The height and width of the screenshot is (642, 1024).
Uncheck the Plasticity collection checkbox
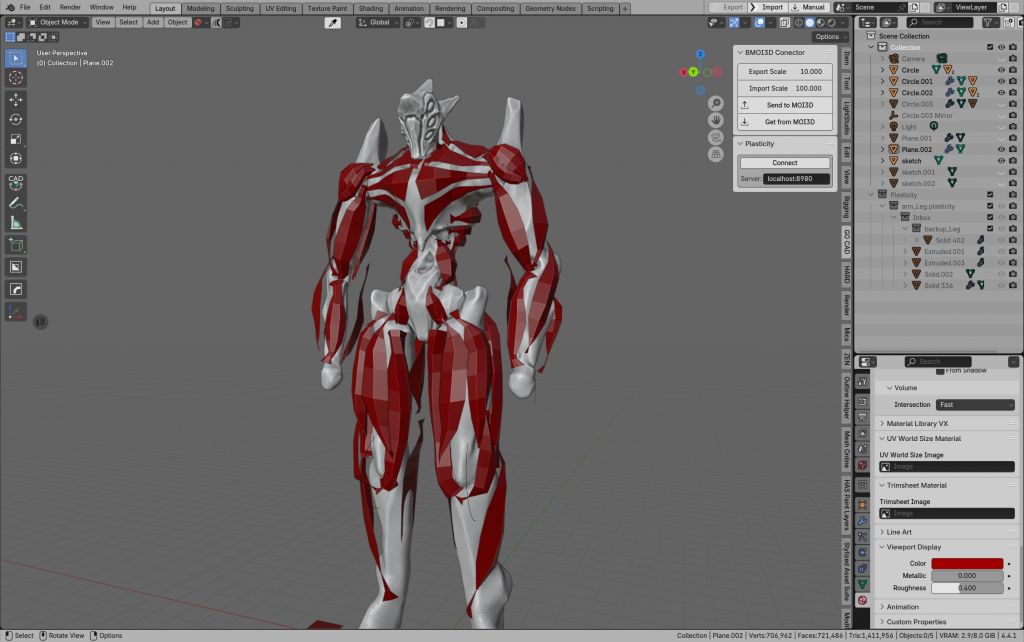click(990, 195)
